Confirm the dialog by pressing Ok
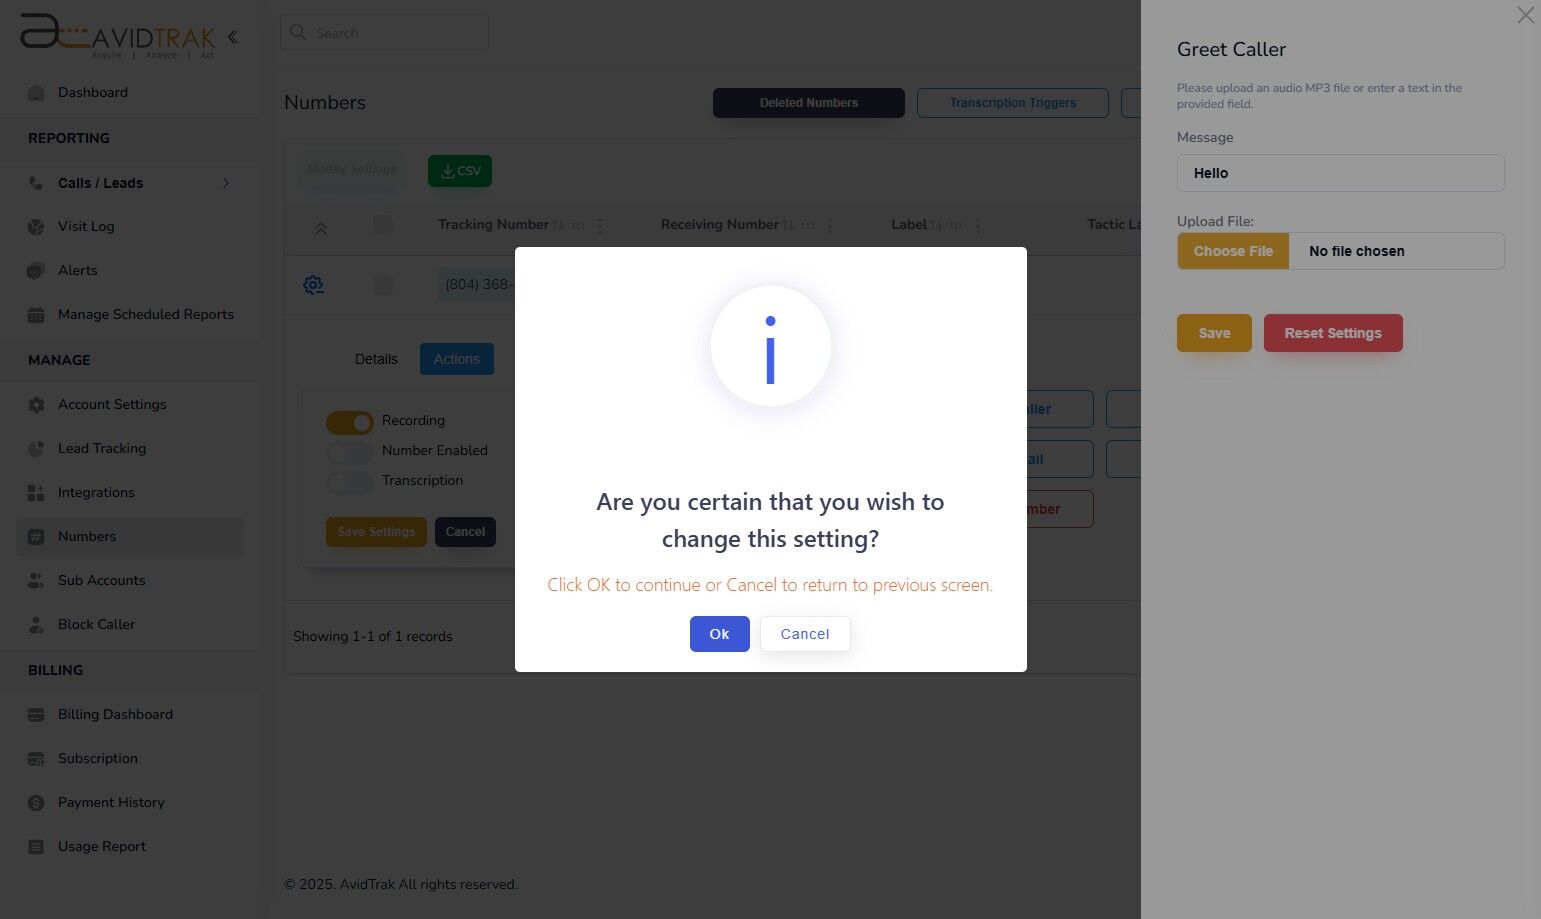 click(719, 634)
